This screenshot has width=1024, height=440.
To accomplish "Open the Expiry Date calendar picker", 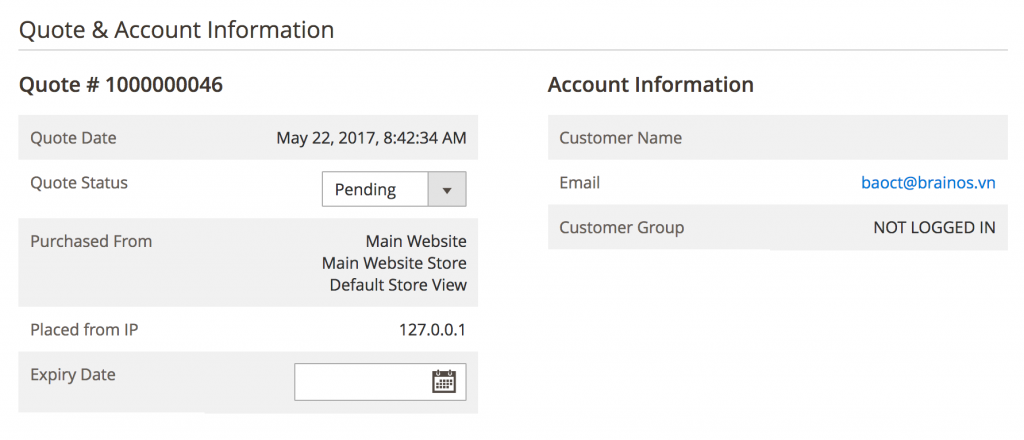I will pyautogui.click(x=443, y=381).
